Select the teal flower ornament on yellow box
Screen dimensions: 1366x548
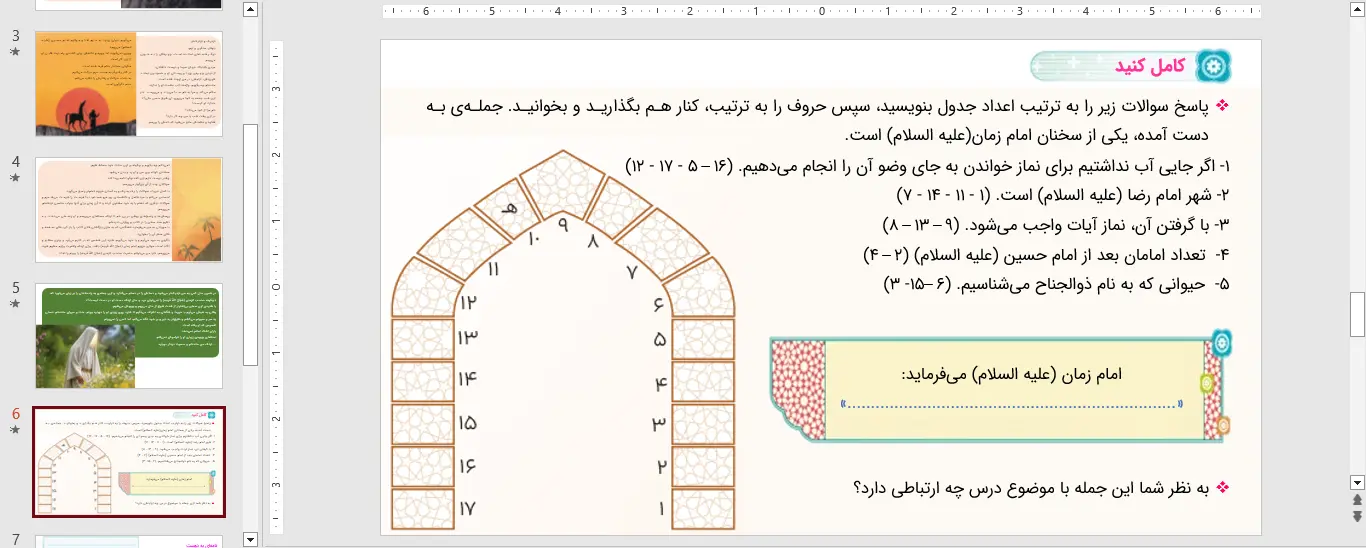click(x=1219, y=345)
